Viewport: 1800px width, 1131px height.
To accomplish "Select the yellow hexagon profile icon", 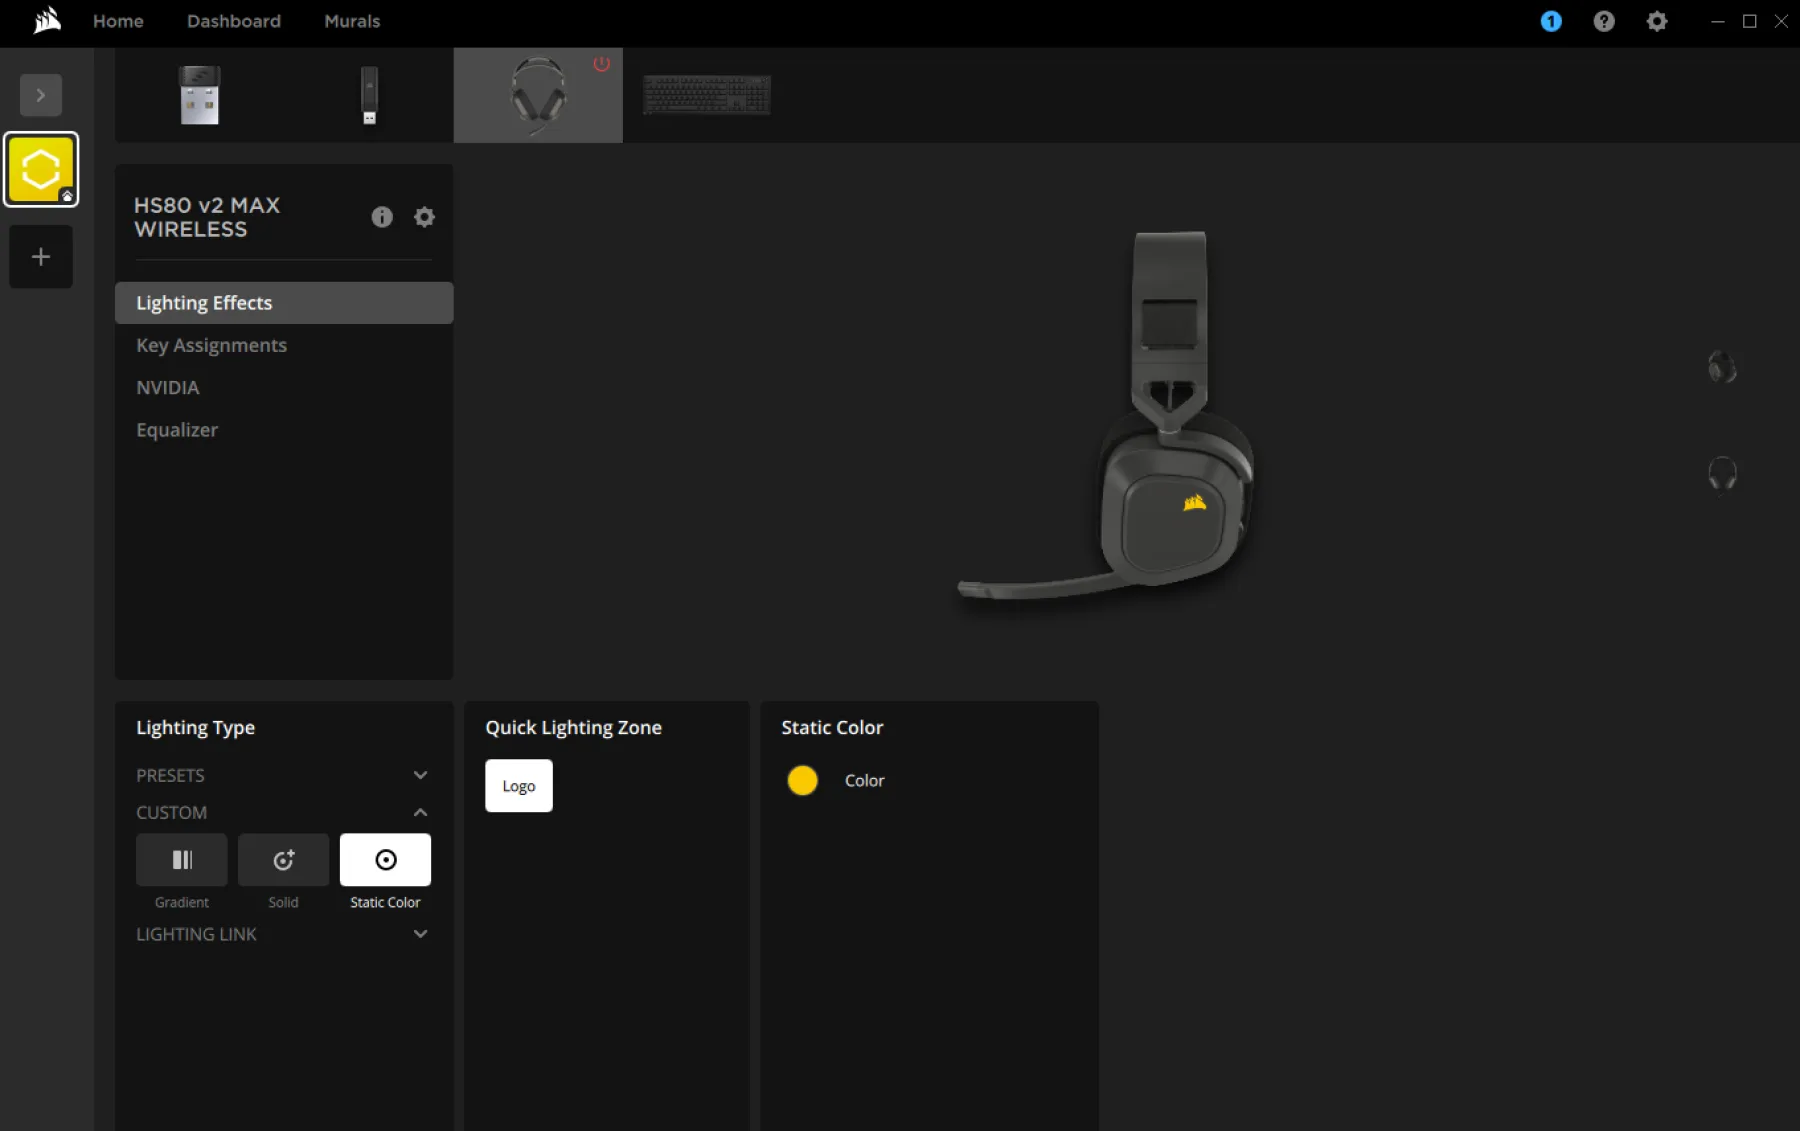I will click(x=41, y=169).
